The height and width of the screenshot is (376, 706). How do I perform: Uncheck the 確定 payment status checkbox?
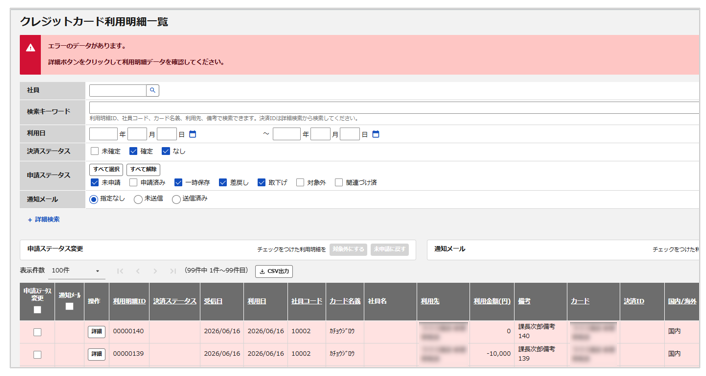[133, 151]
